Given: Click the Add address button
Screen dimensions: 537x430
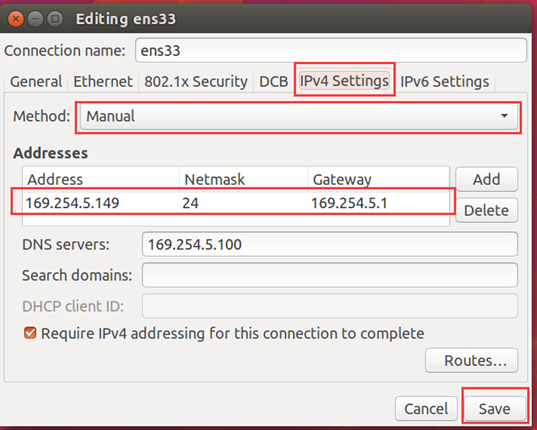Looking at the screenshot, I should pos(487,179).
